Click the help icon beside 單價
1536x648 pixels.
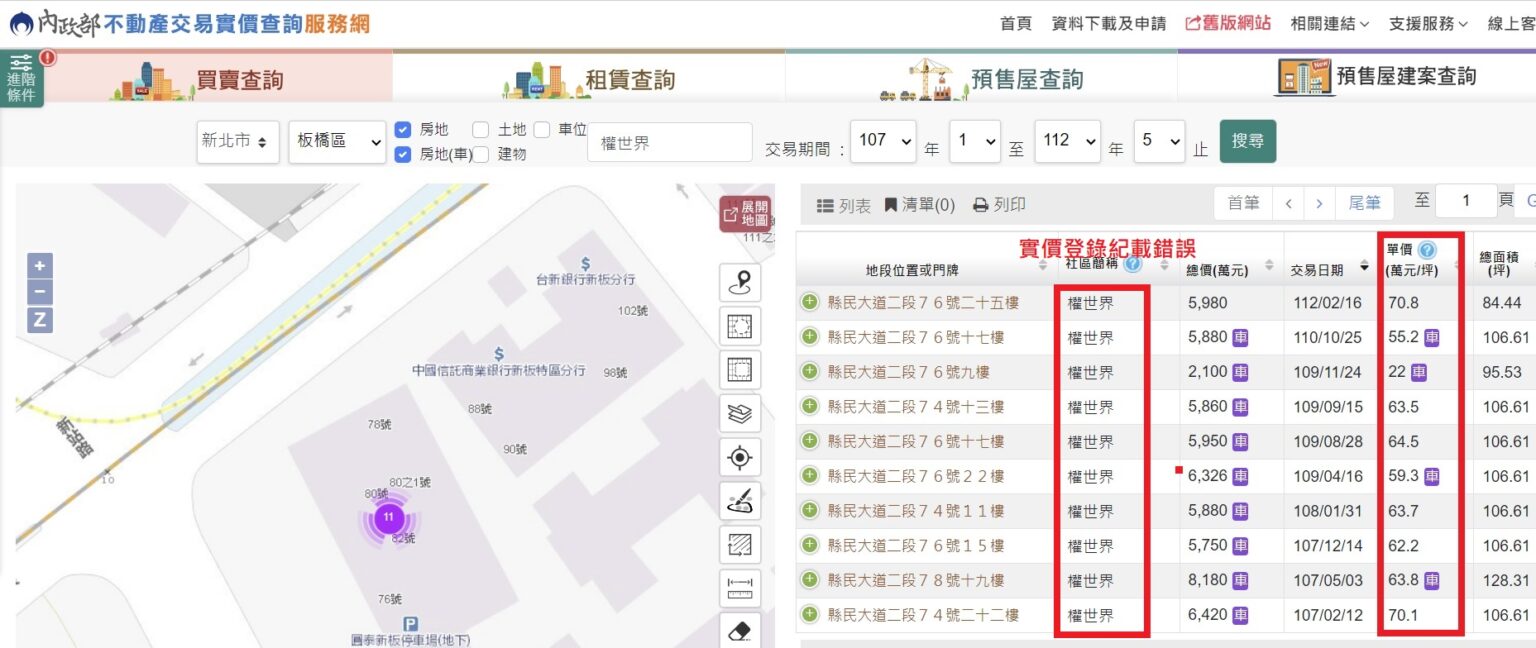point(1427,250)
